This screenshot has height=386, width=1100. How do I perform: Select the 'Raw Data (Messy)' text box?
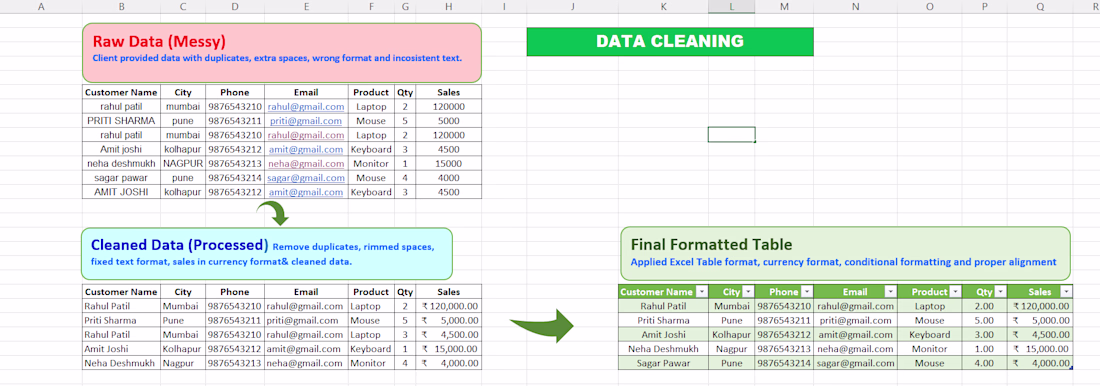[x=282, y=52]
